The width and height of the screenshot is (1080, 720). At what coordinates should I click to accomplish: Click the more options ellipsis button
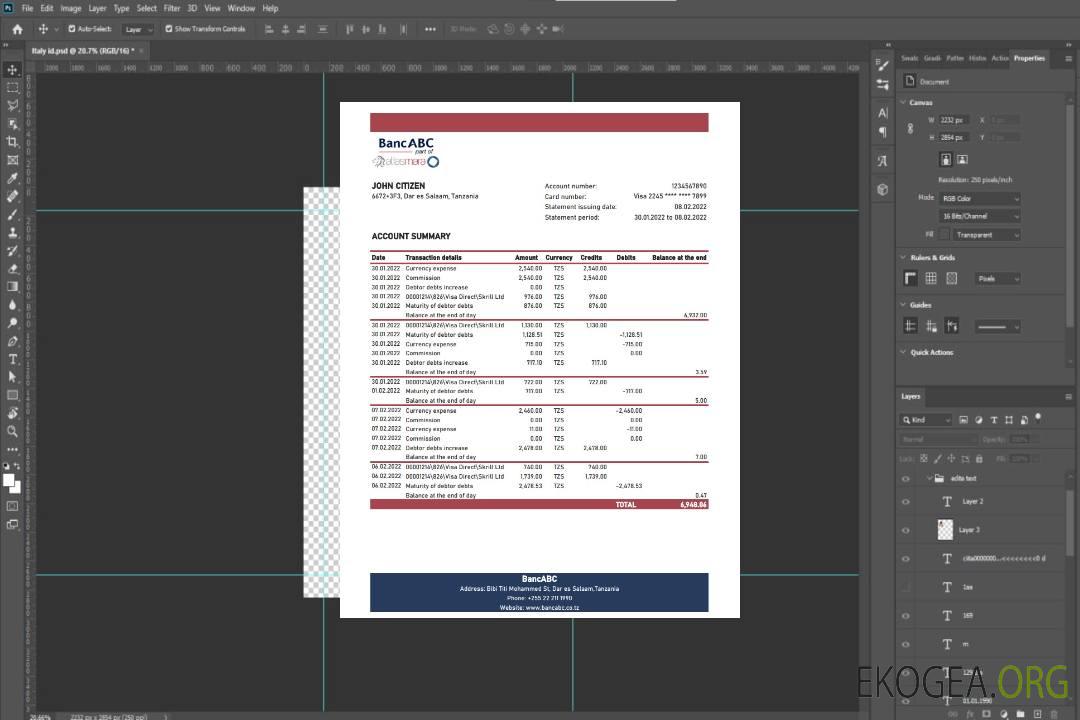(430, 29)
